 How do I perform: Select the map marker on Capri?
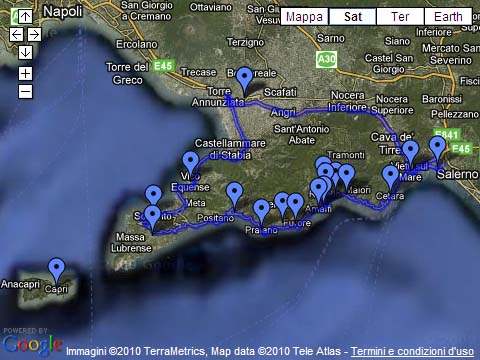click(57, 270)
